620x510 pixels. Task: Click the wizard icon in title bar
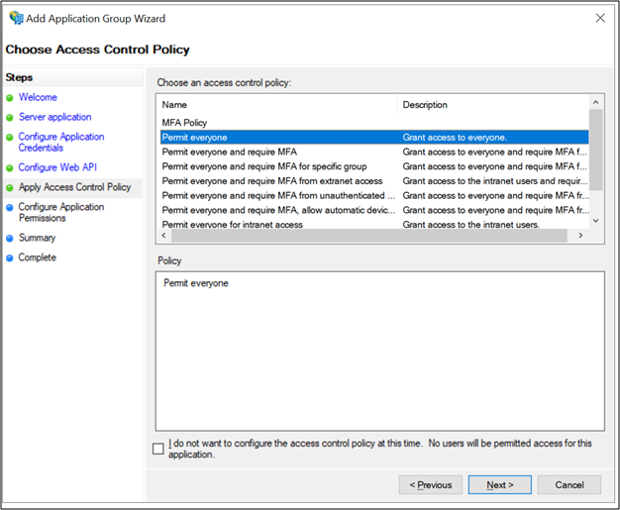tap(15, 18)
